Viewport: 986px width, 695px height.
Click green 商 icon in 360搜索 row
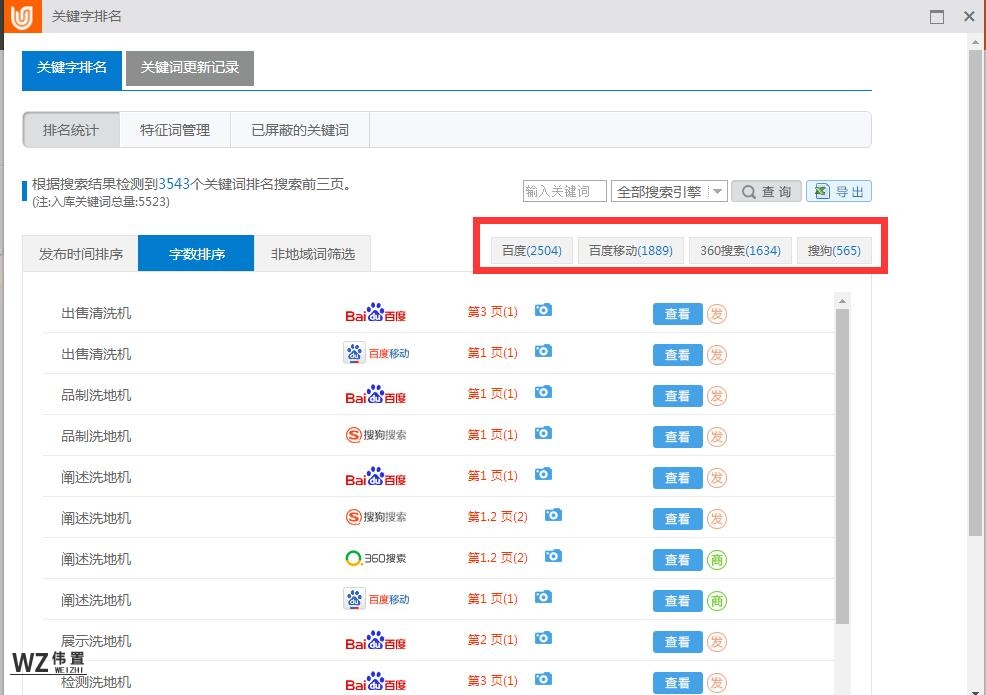tap(717, 560)
